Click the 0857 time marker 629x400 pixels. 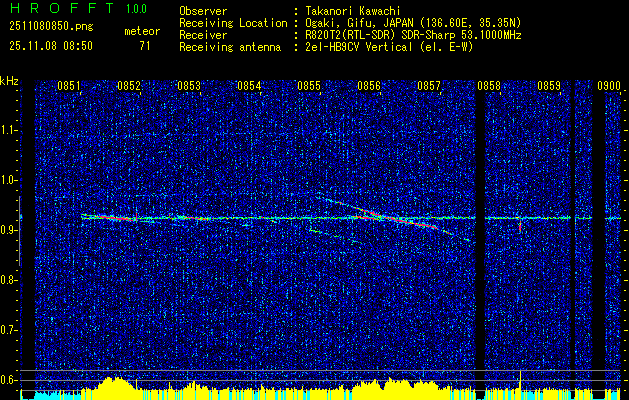click(x=428, y=86)
